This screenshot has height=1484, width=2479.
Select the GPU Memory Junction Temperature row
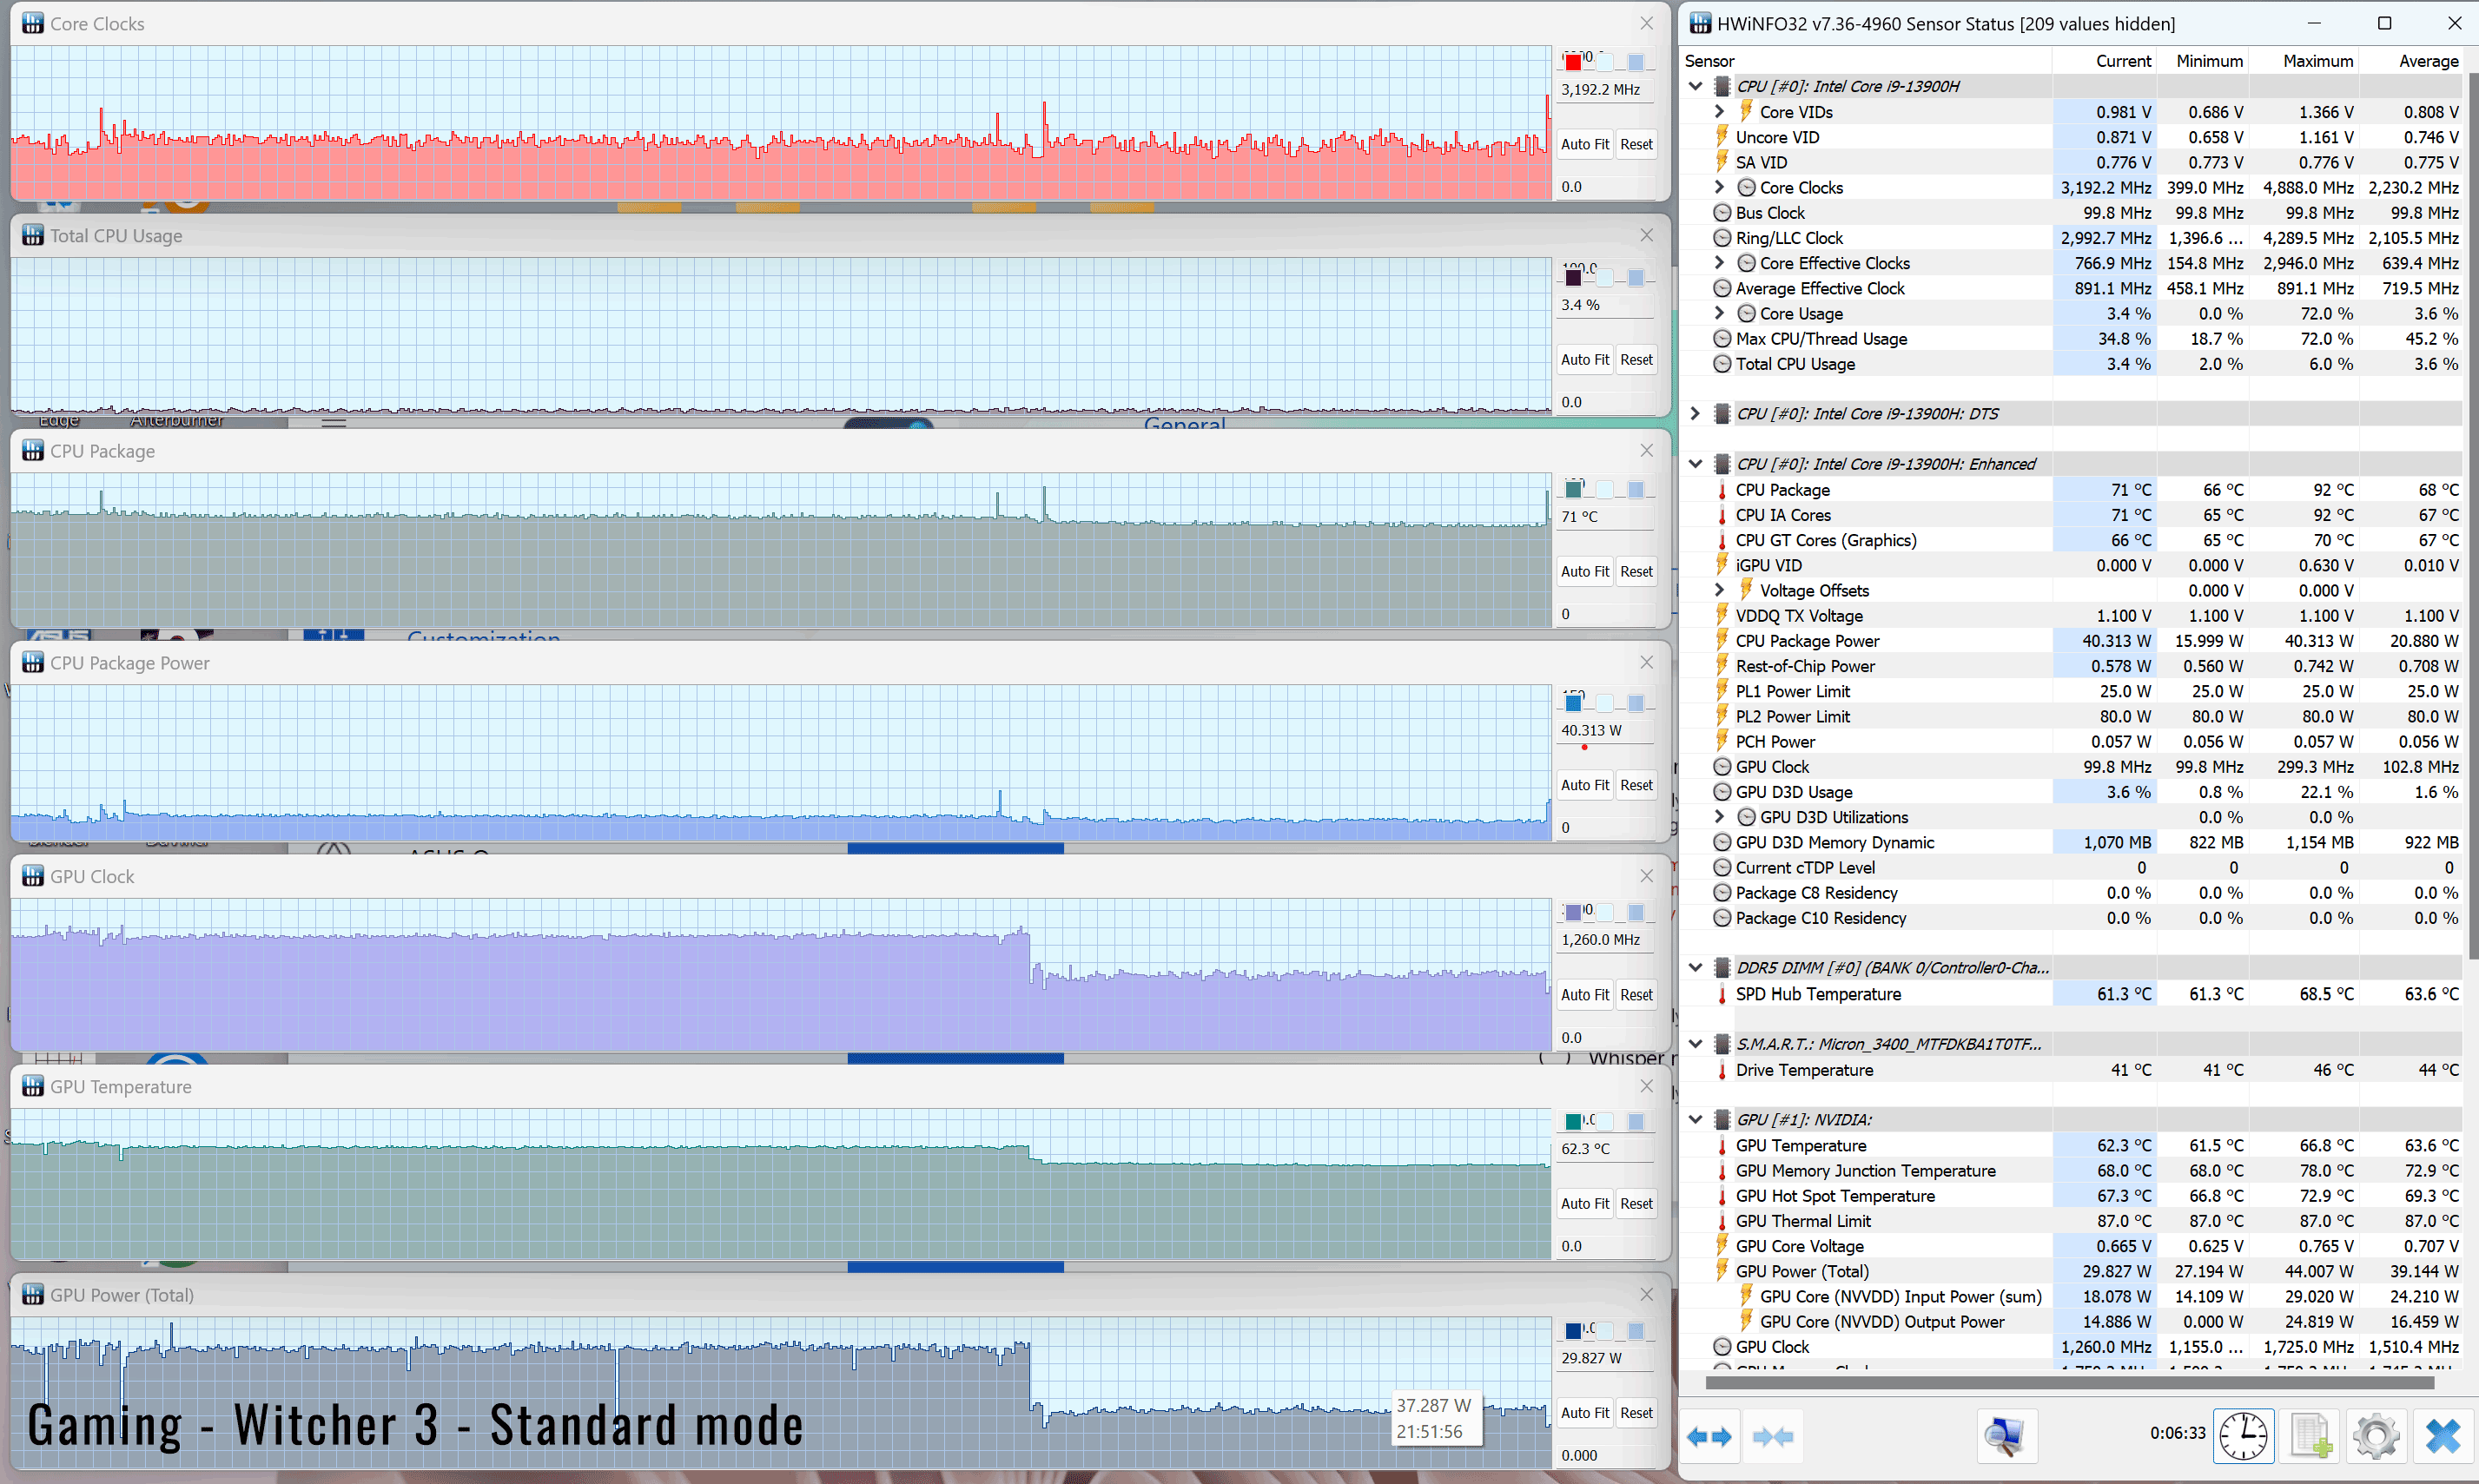point(2071,1170)
